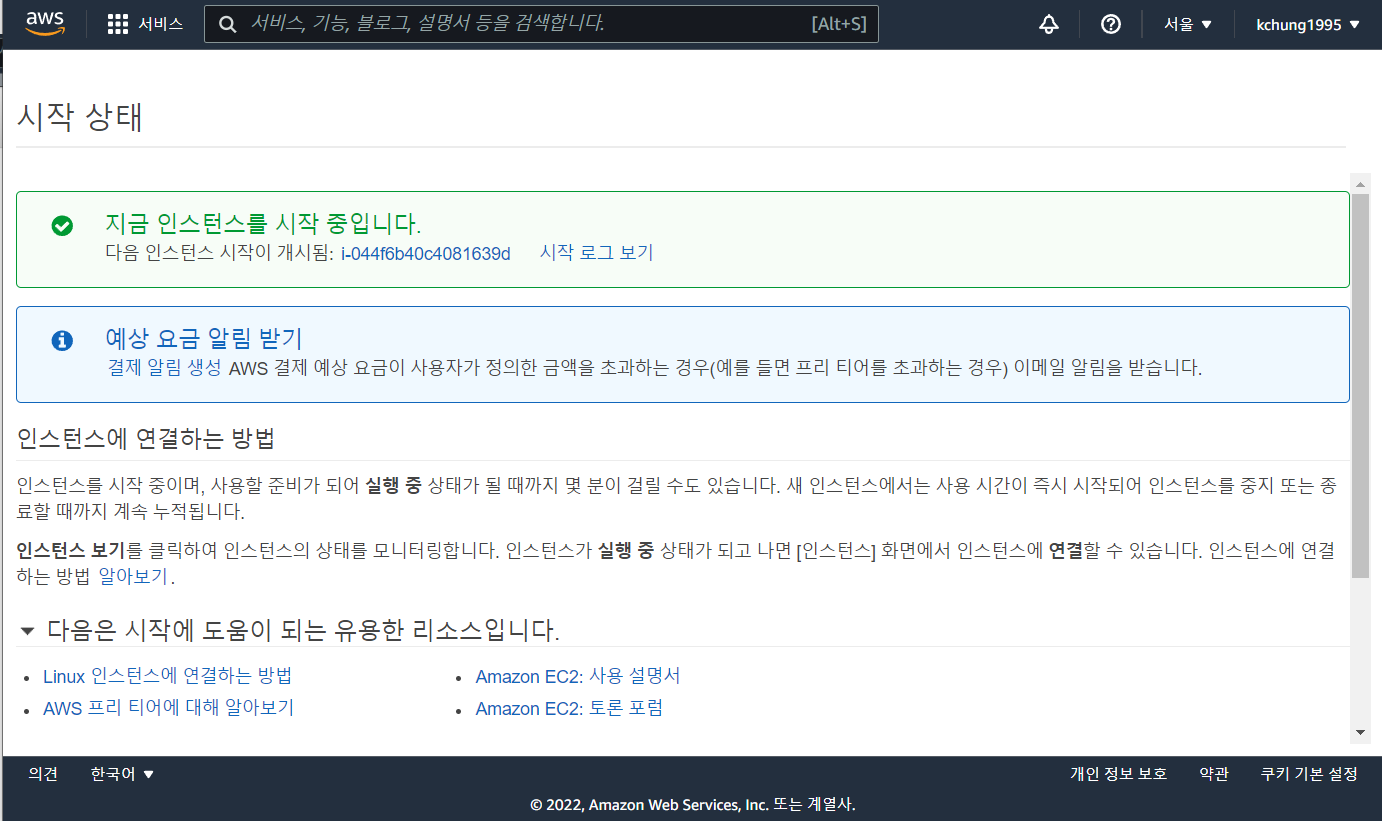Open the kchung1995 account dropdown
The height and width of the screenshot is (821, 1382).
tap(1308, 24)
